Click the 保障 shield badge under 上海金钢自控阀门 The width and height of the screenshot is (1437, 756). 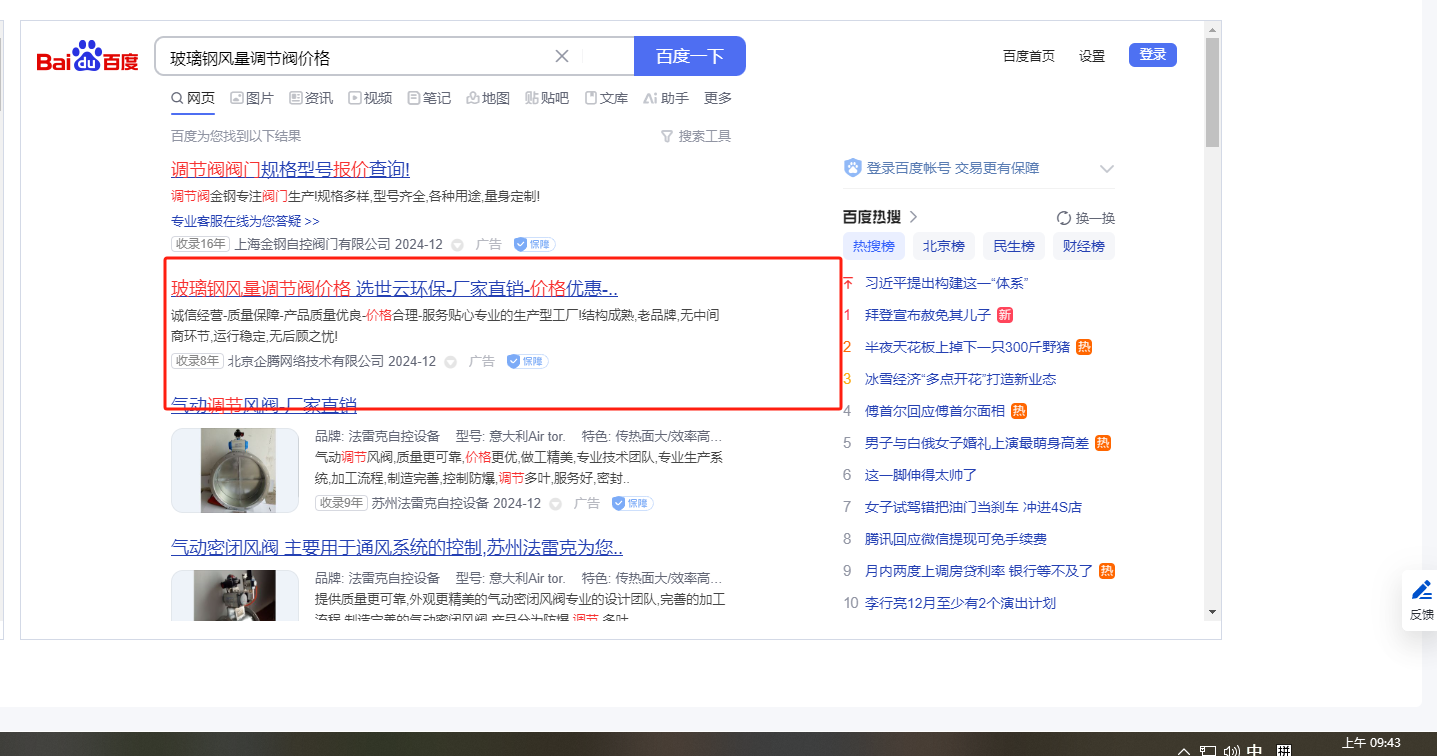(x=534, y=244)
